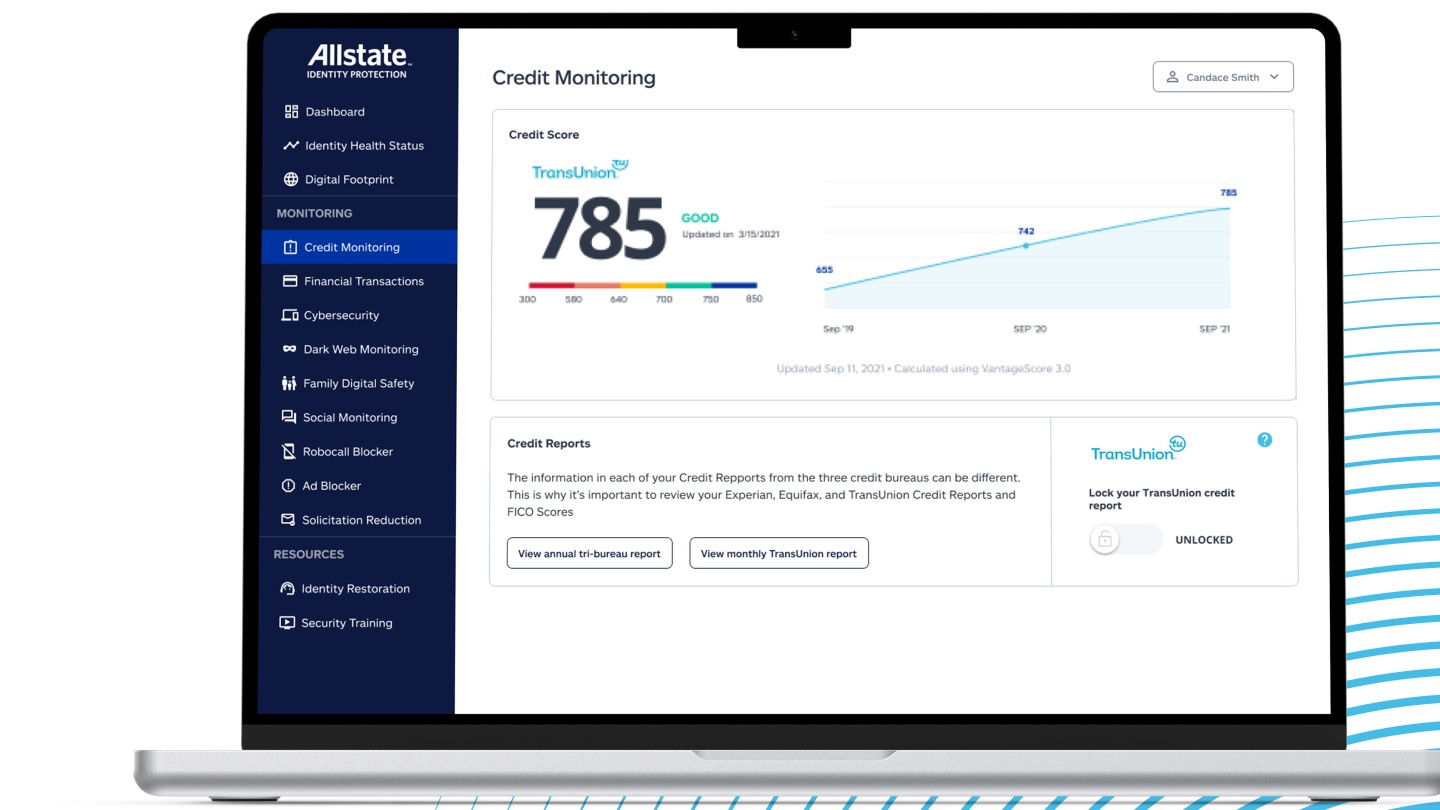The height and width of the screenshot is (810, 1440).
Task: Click the Social Monitoring chat icon
Action: point(289,417)
